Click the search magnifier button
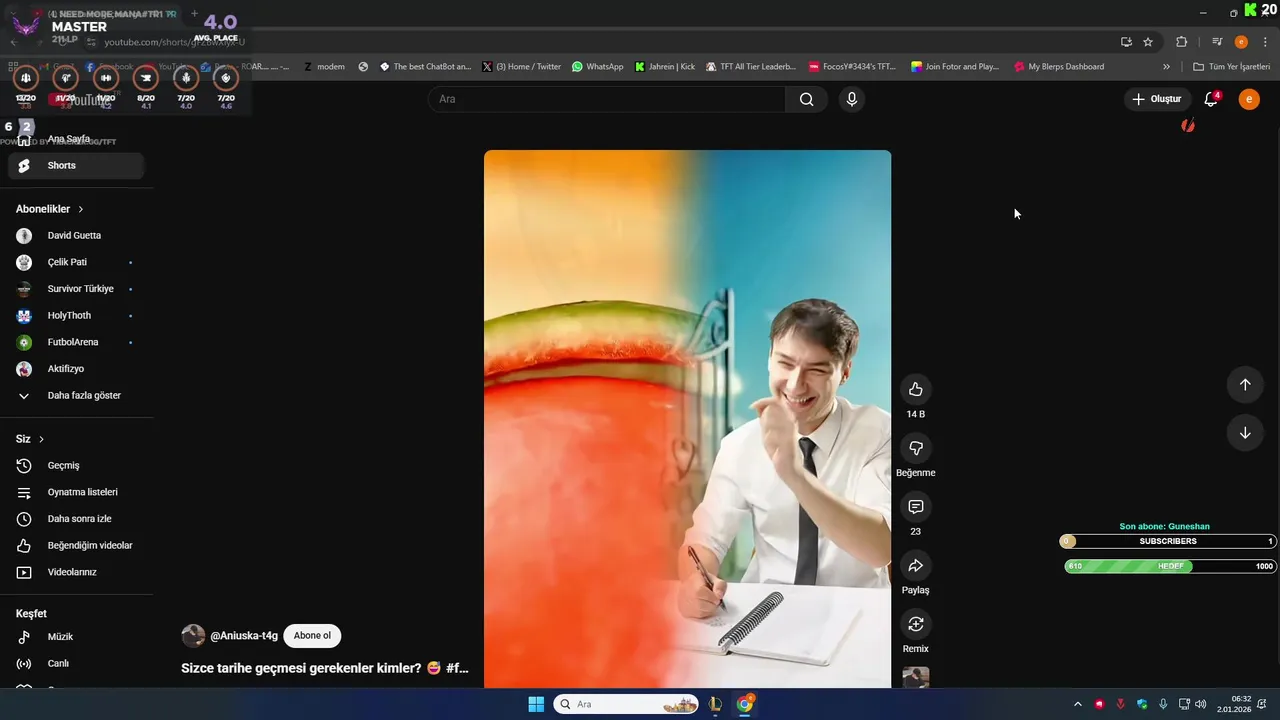This screenshot has height=720, width=1280. pyautogui.click(x=806, y=99)
